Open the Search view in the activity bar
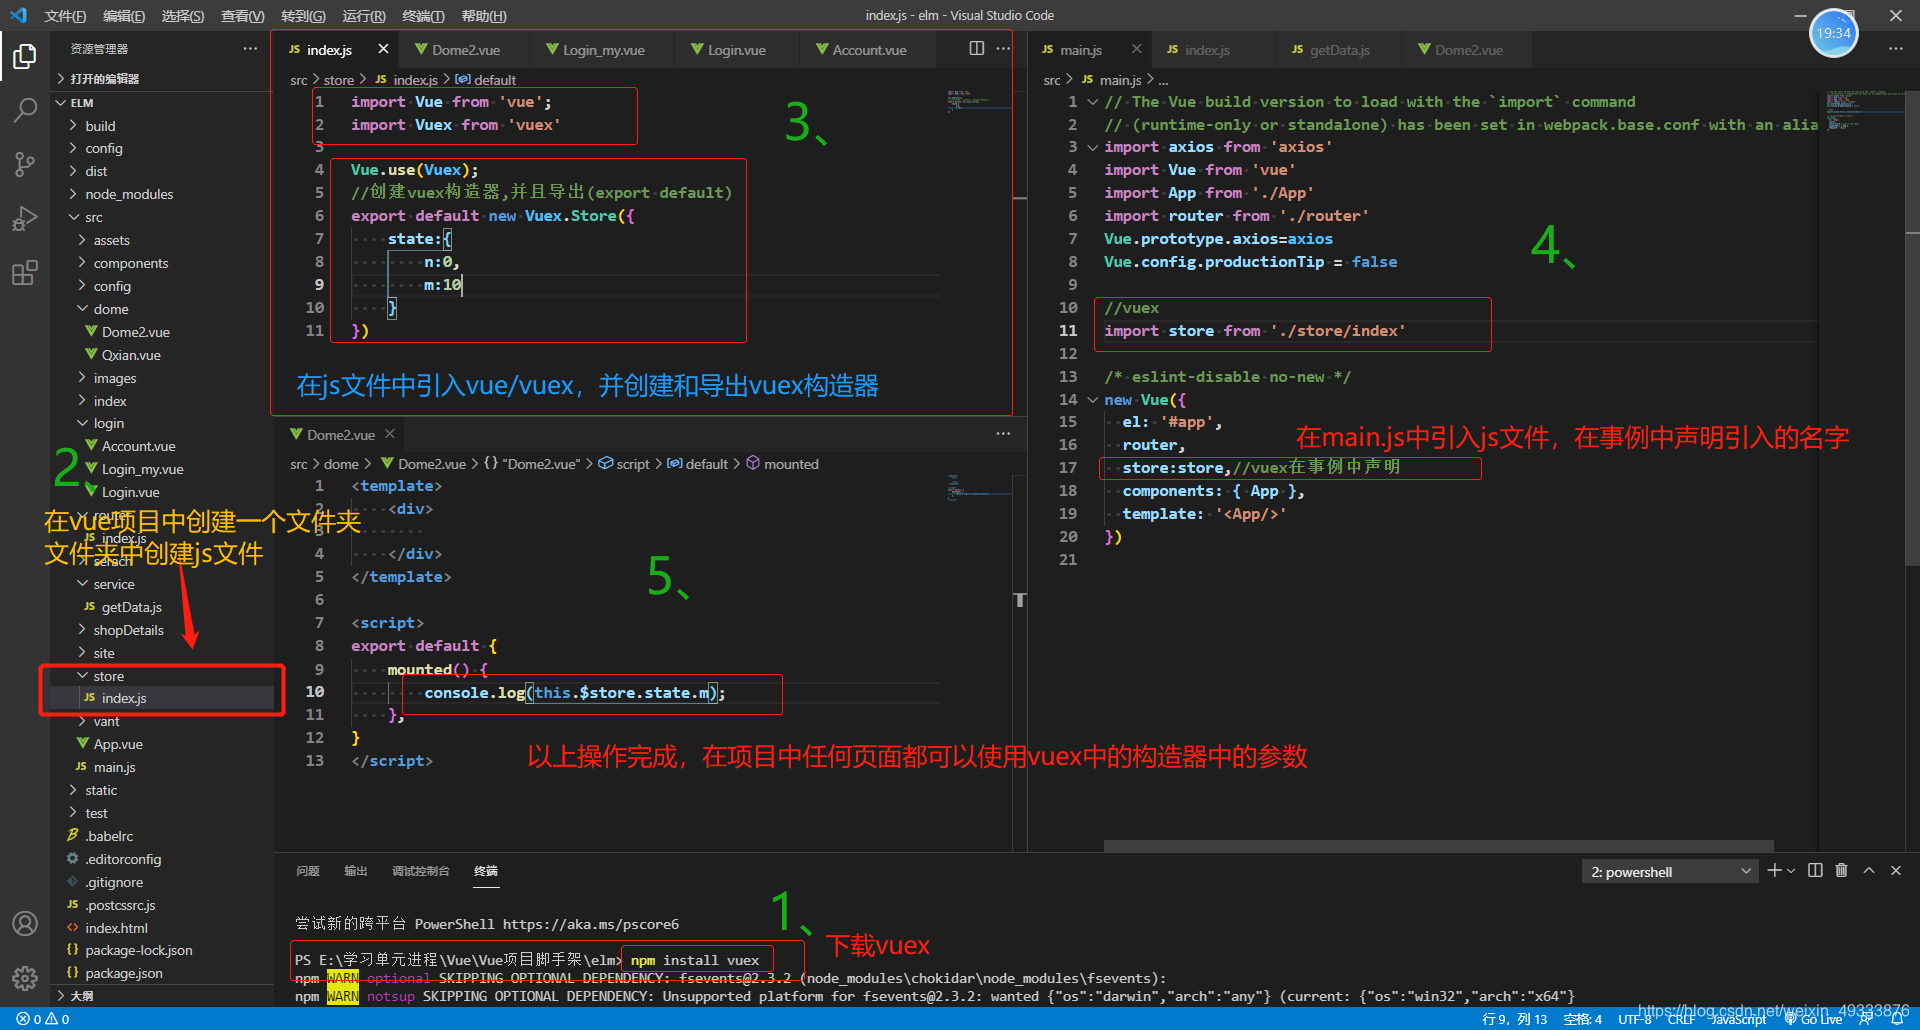The image size is (1920, 1030). tap(25, 110)
